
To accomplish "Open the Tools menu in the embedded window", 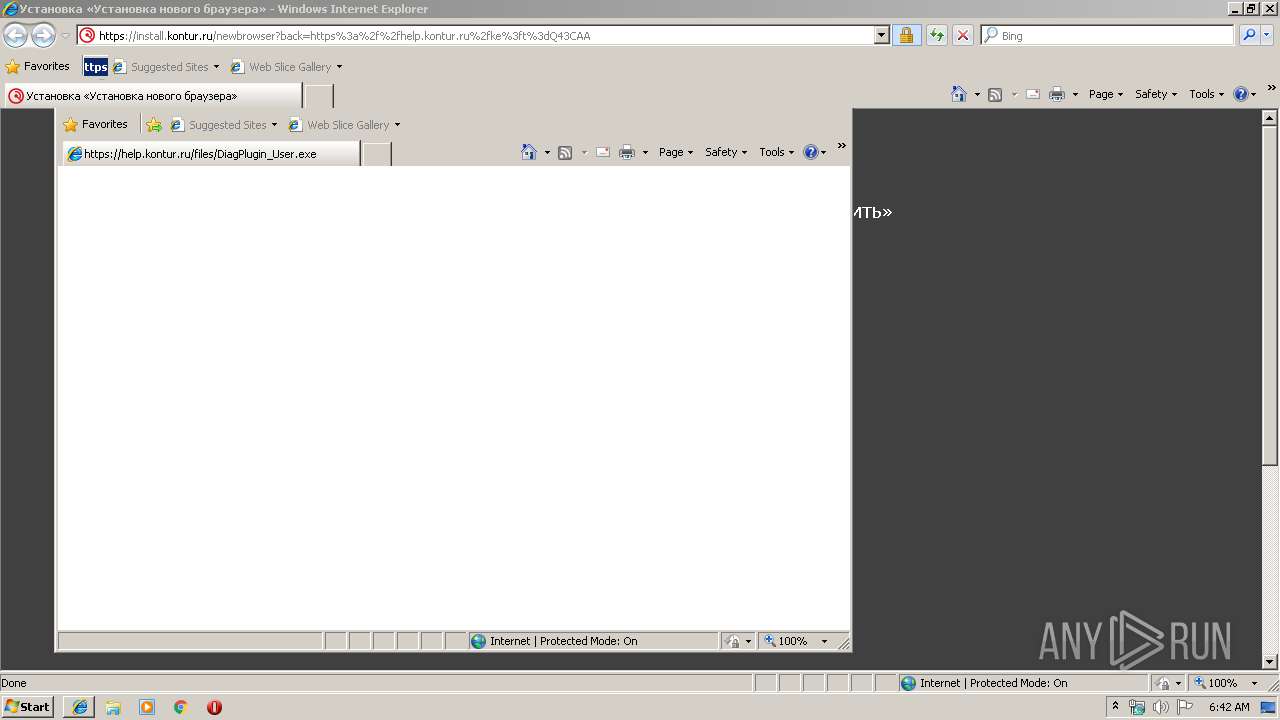I will (777, 152).
